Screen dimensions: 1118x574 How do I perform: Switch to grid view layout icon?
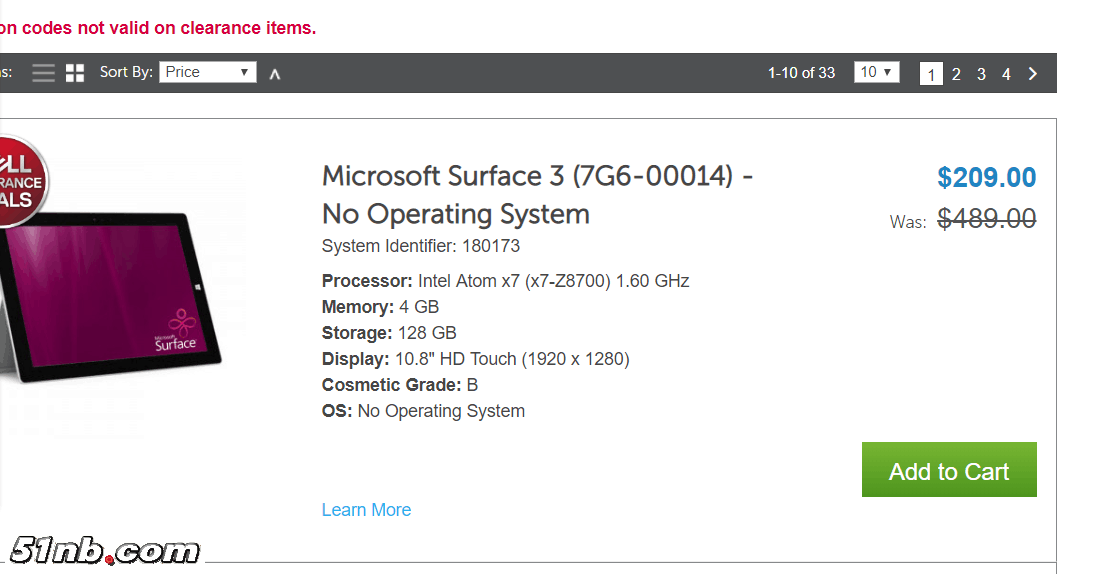[75, 73]
